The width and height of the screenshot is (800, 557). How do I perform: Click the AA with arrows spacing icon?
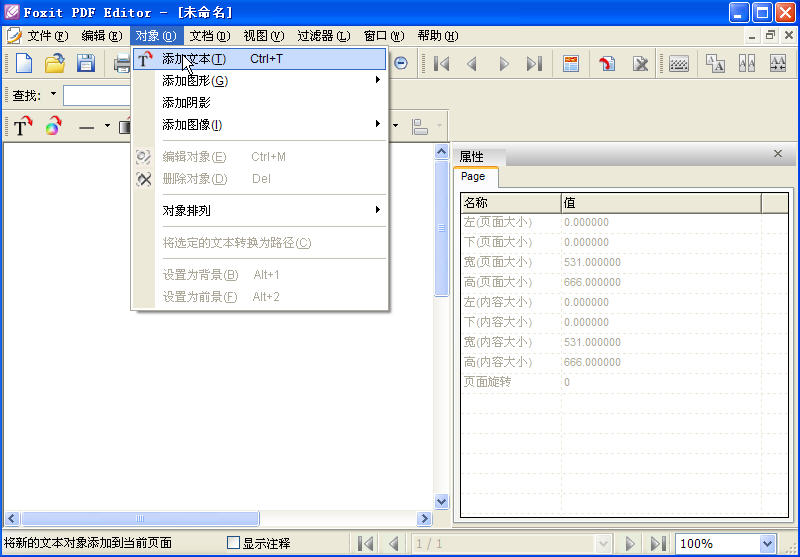point(778,64)
